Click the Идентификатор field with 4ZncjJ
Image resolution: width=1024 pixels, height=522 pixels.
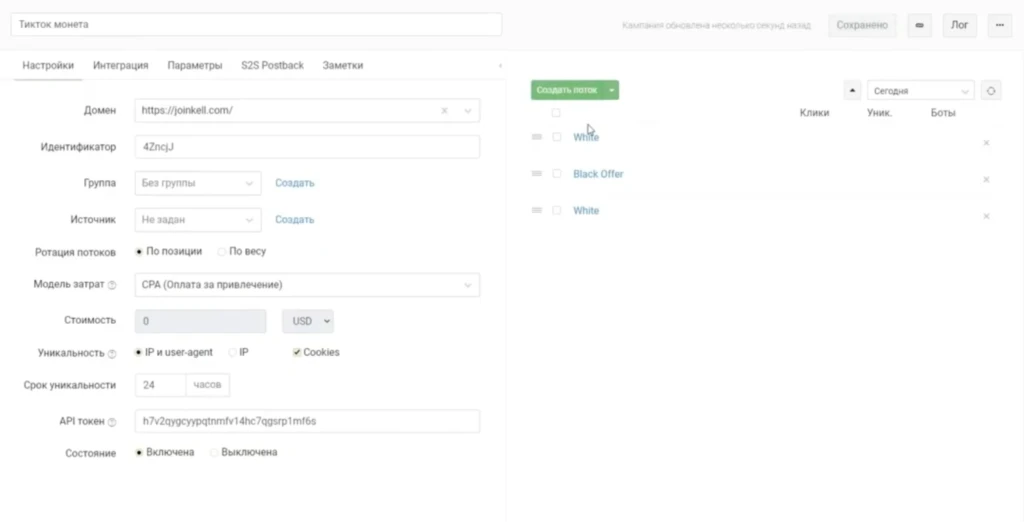pos(307,147)
